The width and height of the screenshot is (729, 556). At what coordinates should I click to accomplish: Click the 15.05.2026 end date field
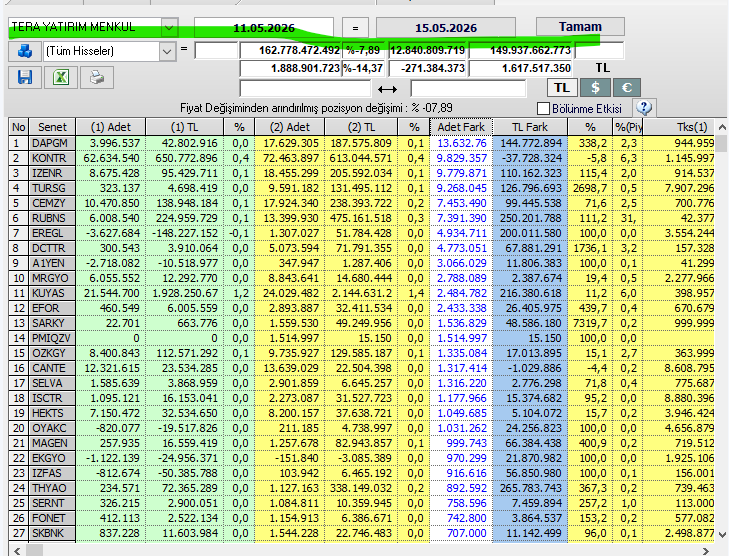click(446, 28)
